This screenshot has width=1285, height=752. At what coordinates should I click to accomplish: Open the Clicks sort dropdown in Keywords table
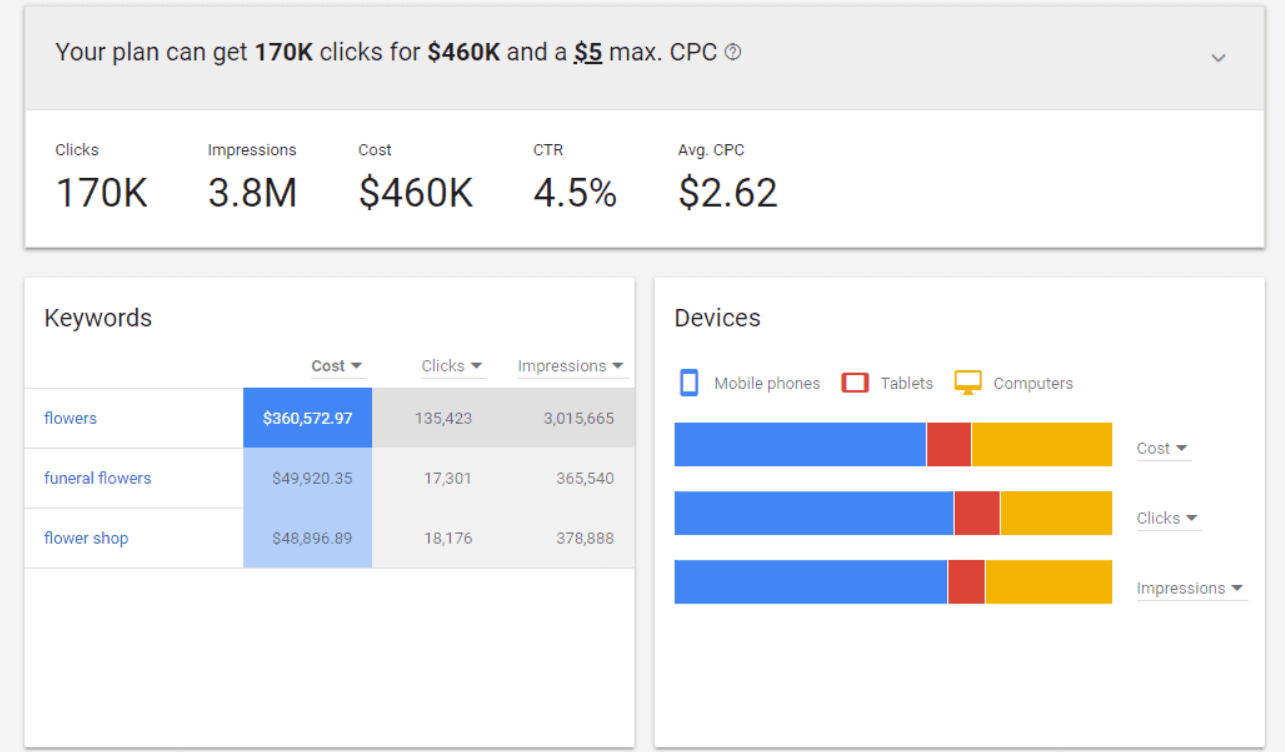[452, 366]
